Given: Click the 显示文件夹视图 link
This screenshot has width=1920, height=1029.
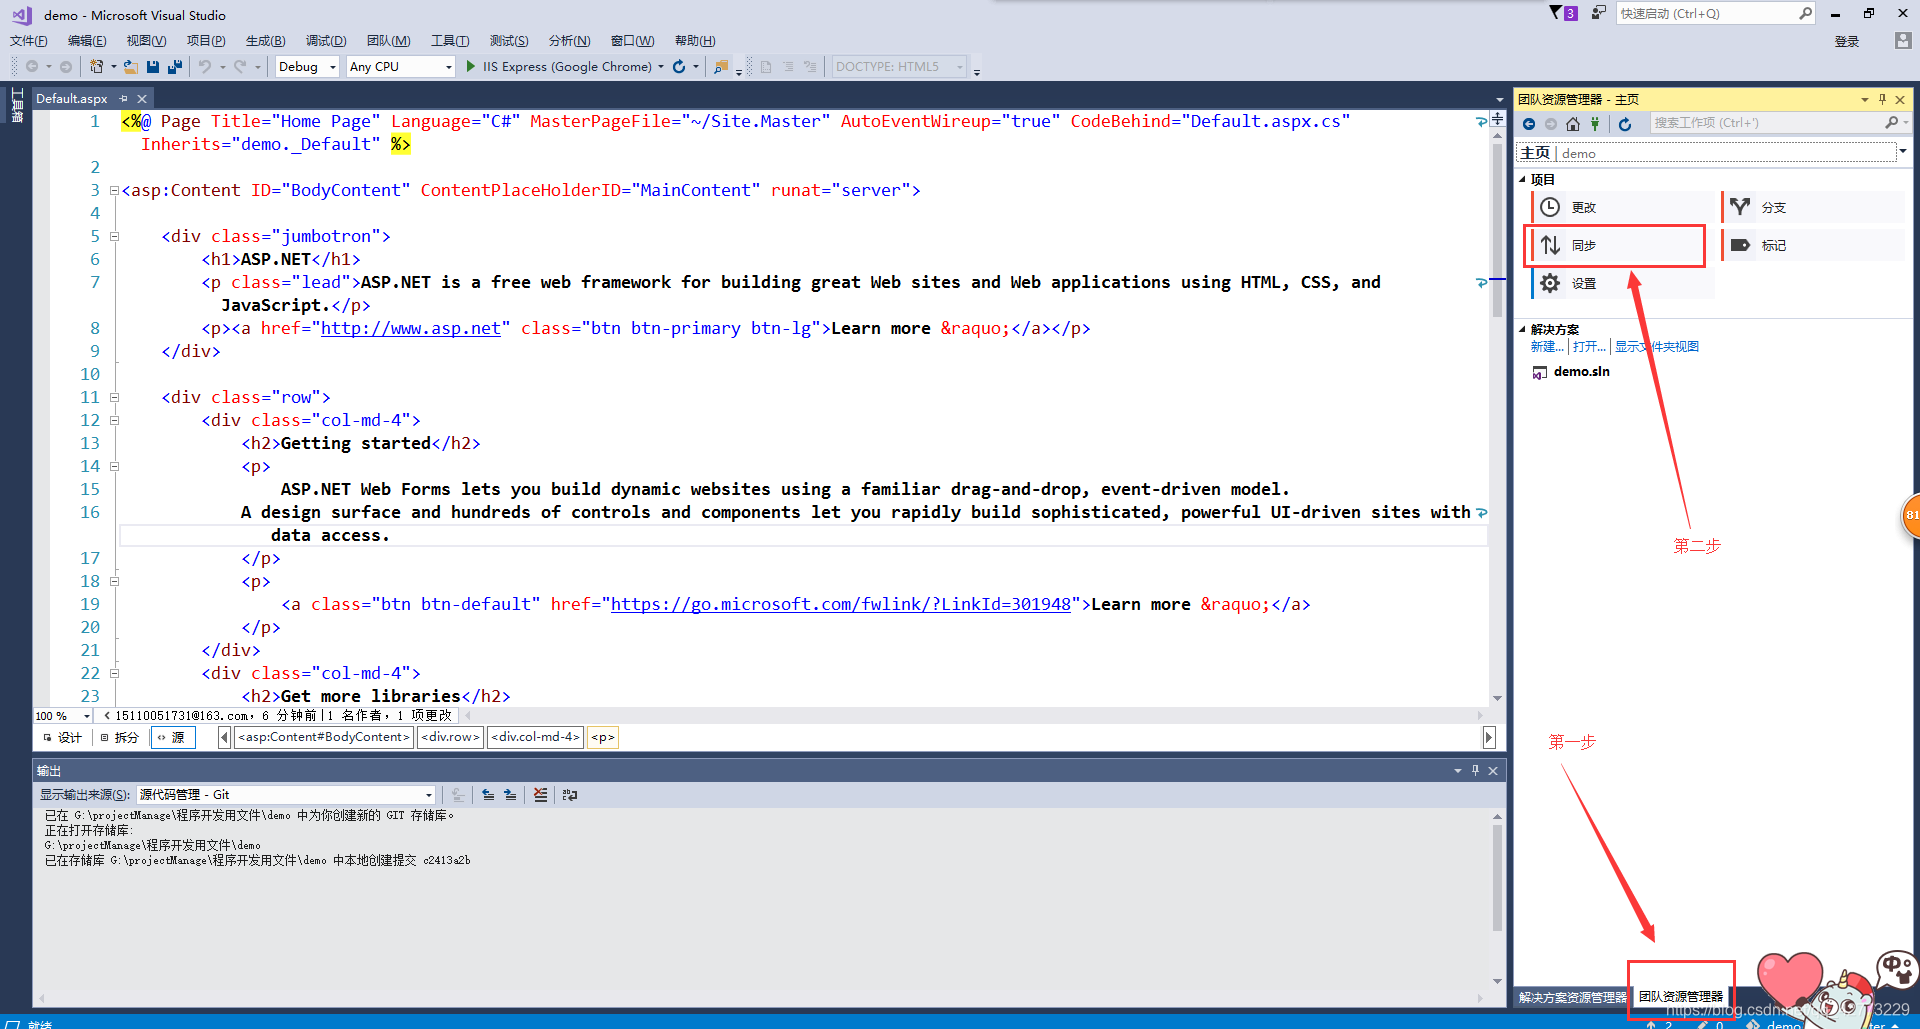Looking at the screenshot, I should (1657, 347).
